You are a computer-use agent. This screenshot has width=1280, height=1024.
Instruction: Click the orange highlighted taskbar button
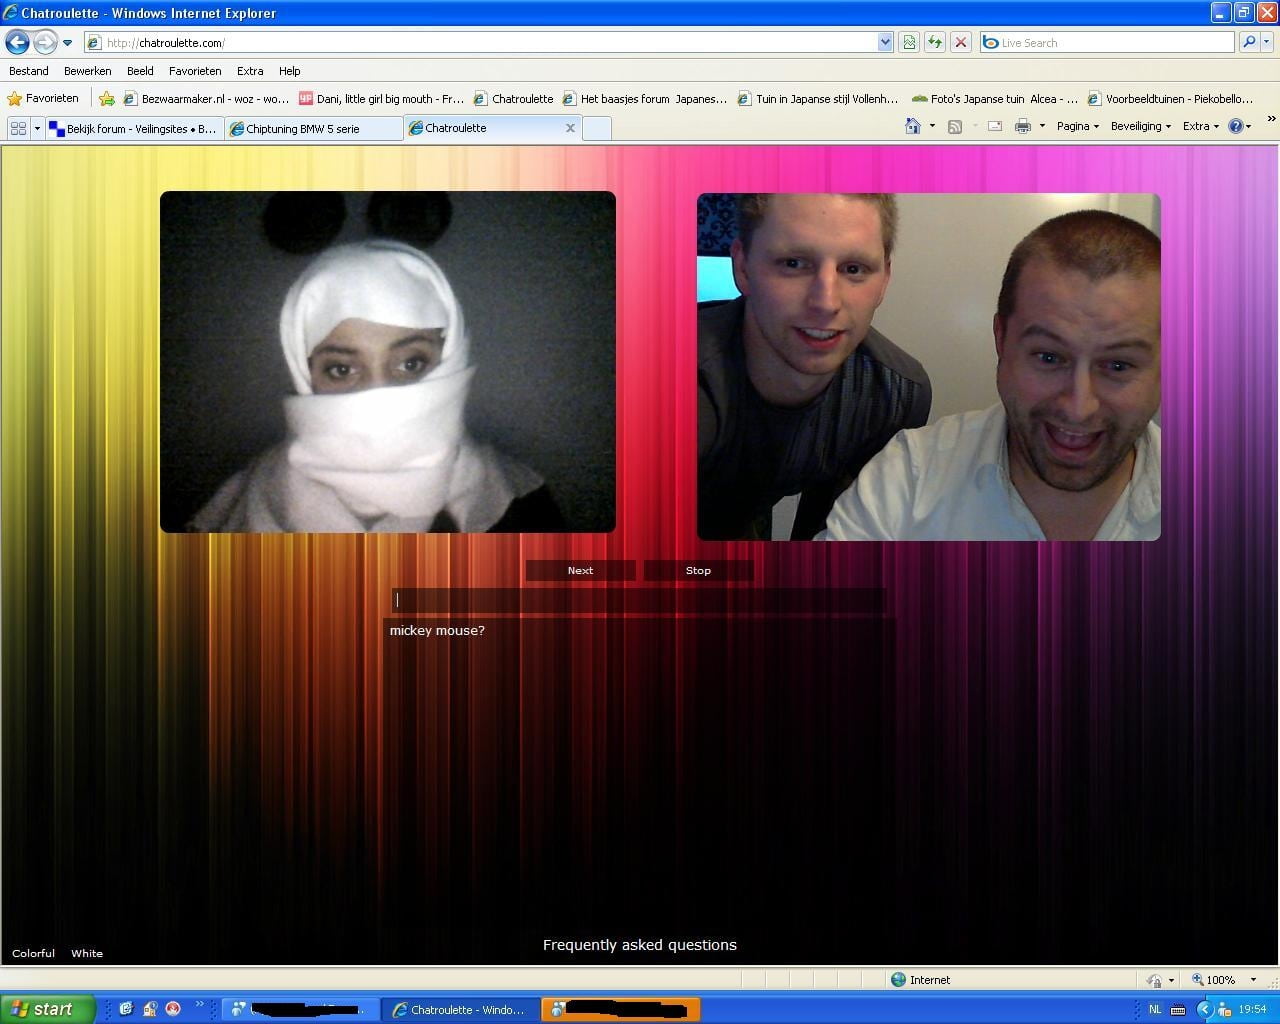pos(621,1010)
